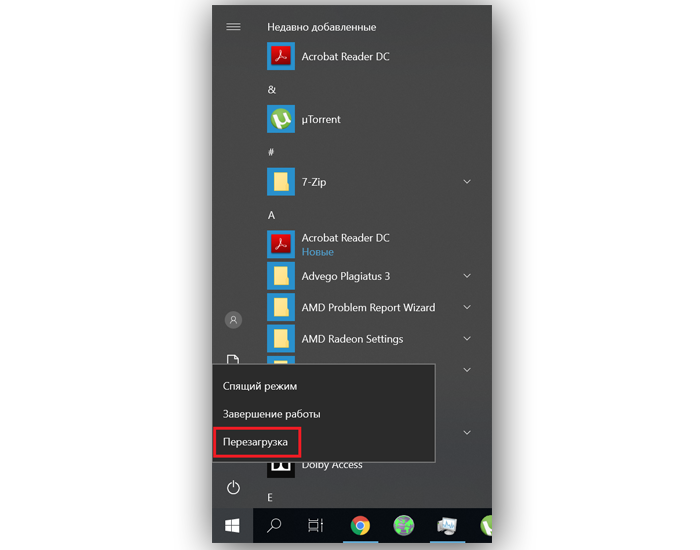Expand the Advego Plagiatus 3 folder
This screenshot has width=700, height=550.
466,276
